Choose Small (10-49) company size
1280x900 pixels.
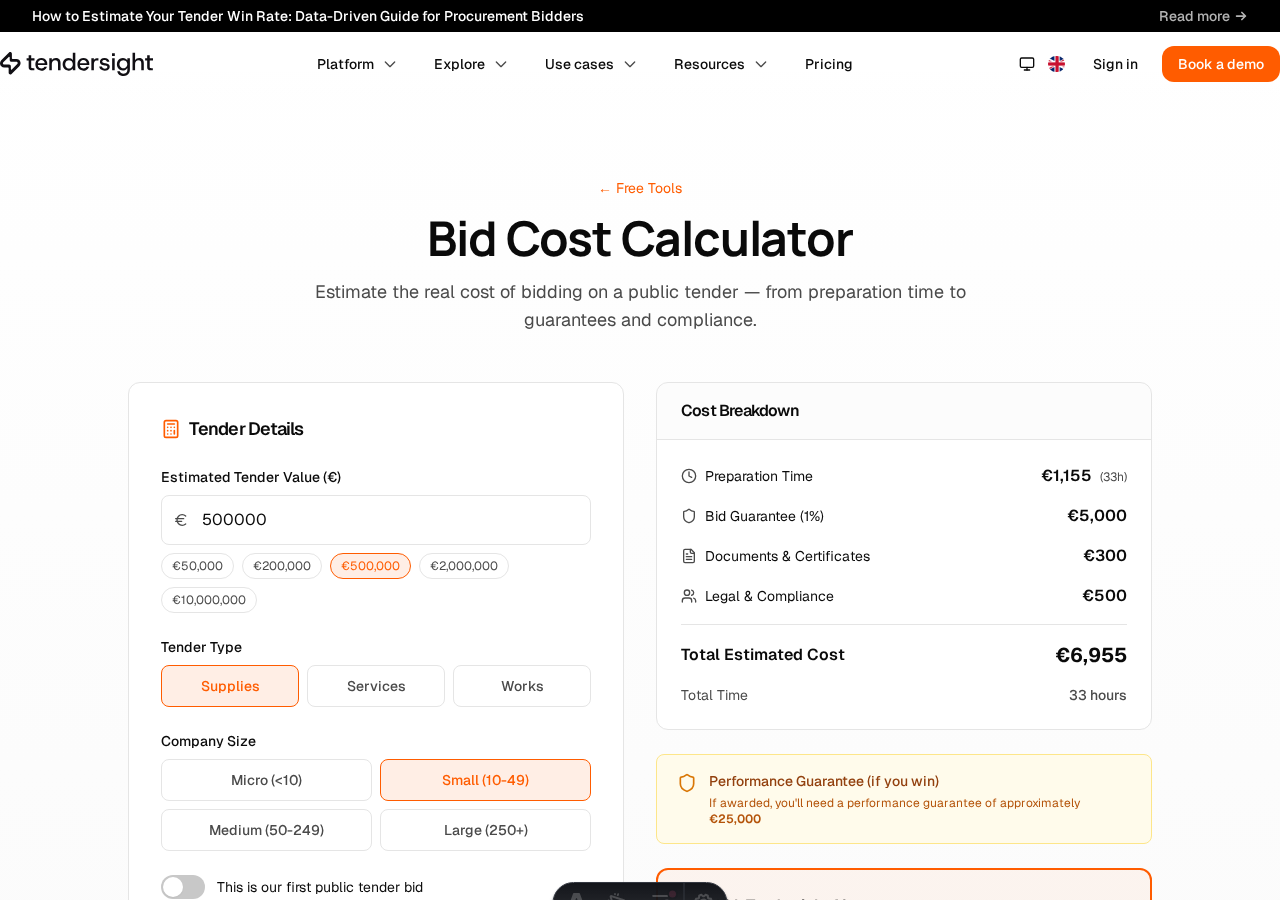pyautogui.click(x=485, y=780)
